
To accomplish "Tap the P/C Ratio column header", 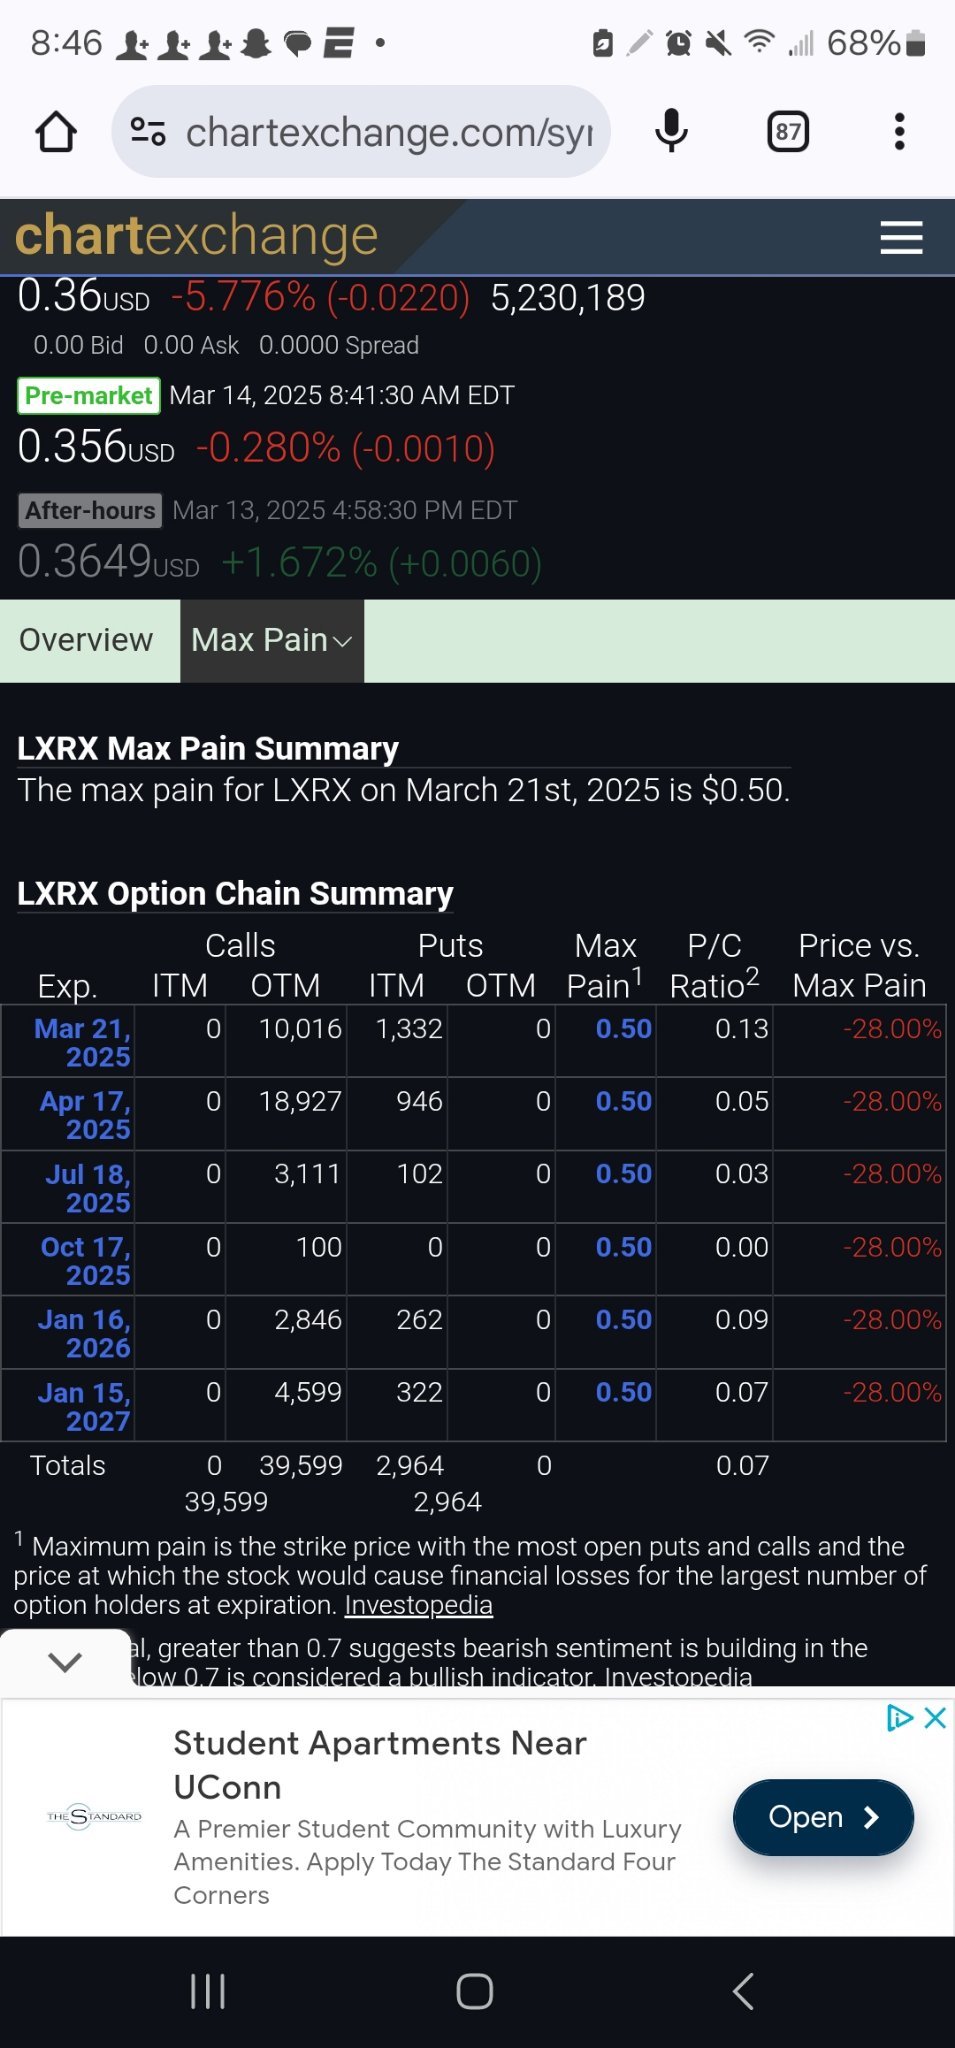I will (714, 965).
